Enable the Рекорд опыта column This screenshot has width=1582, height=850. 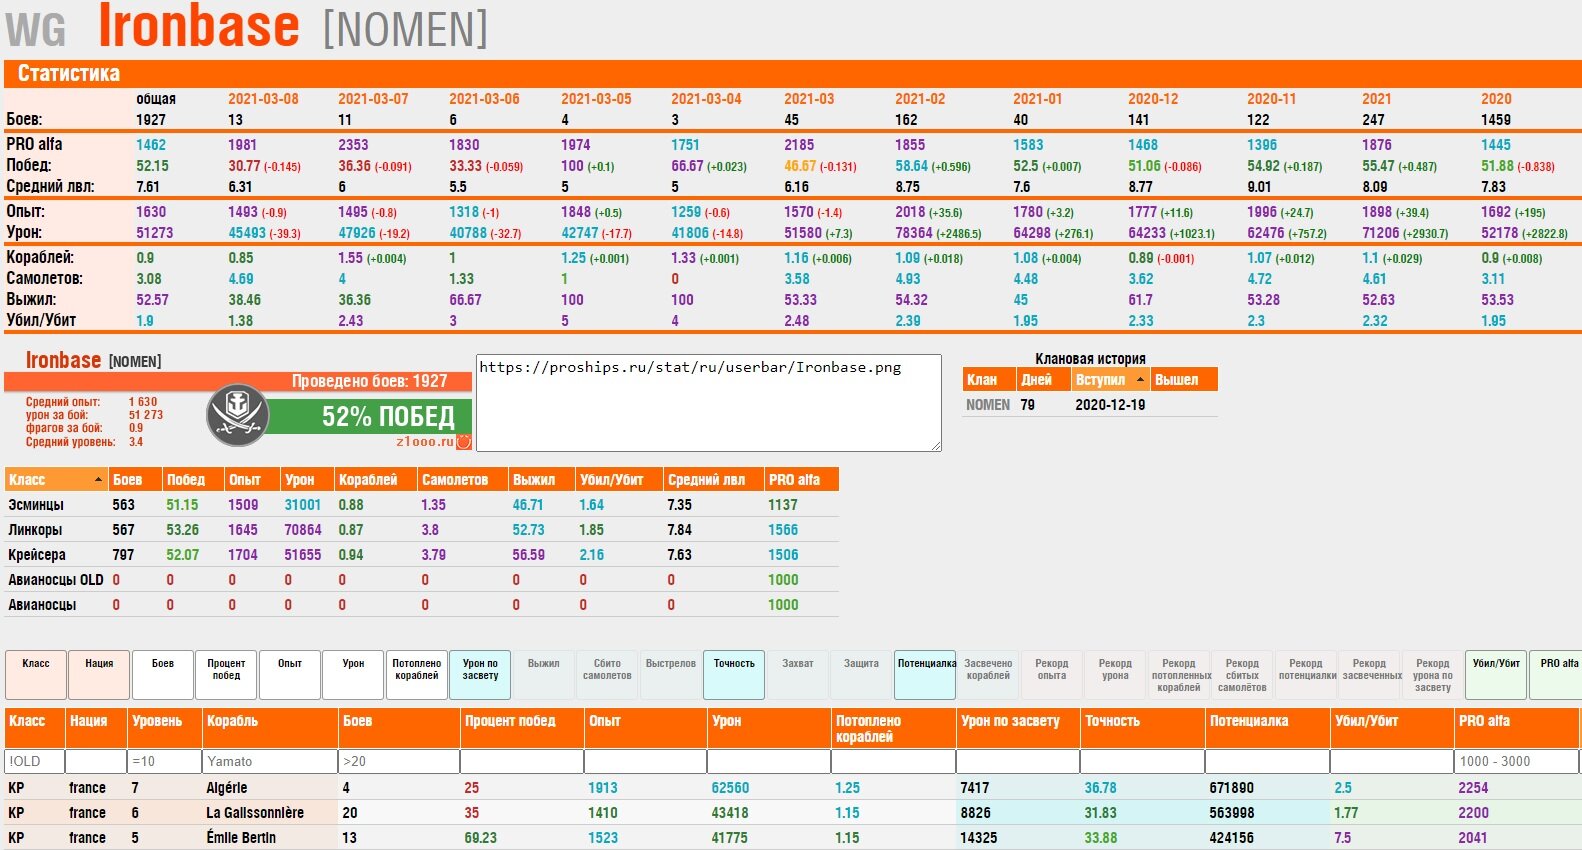1051,675
